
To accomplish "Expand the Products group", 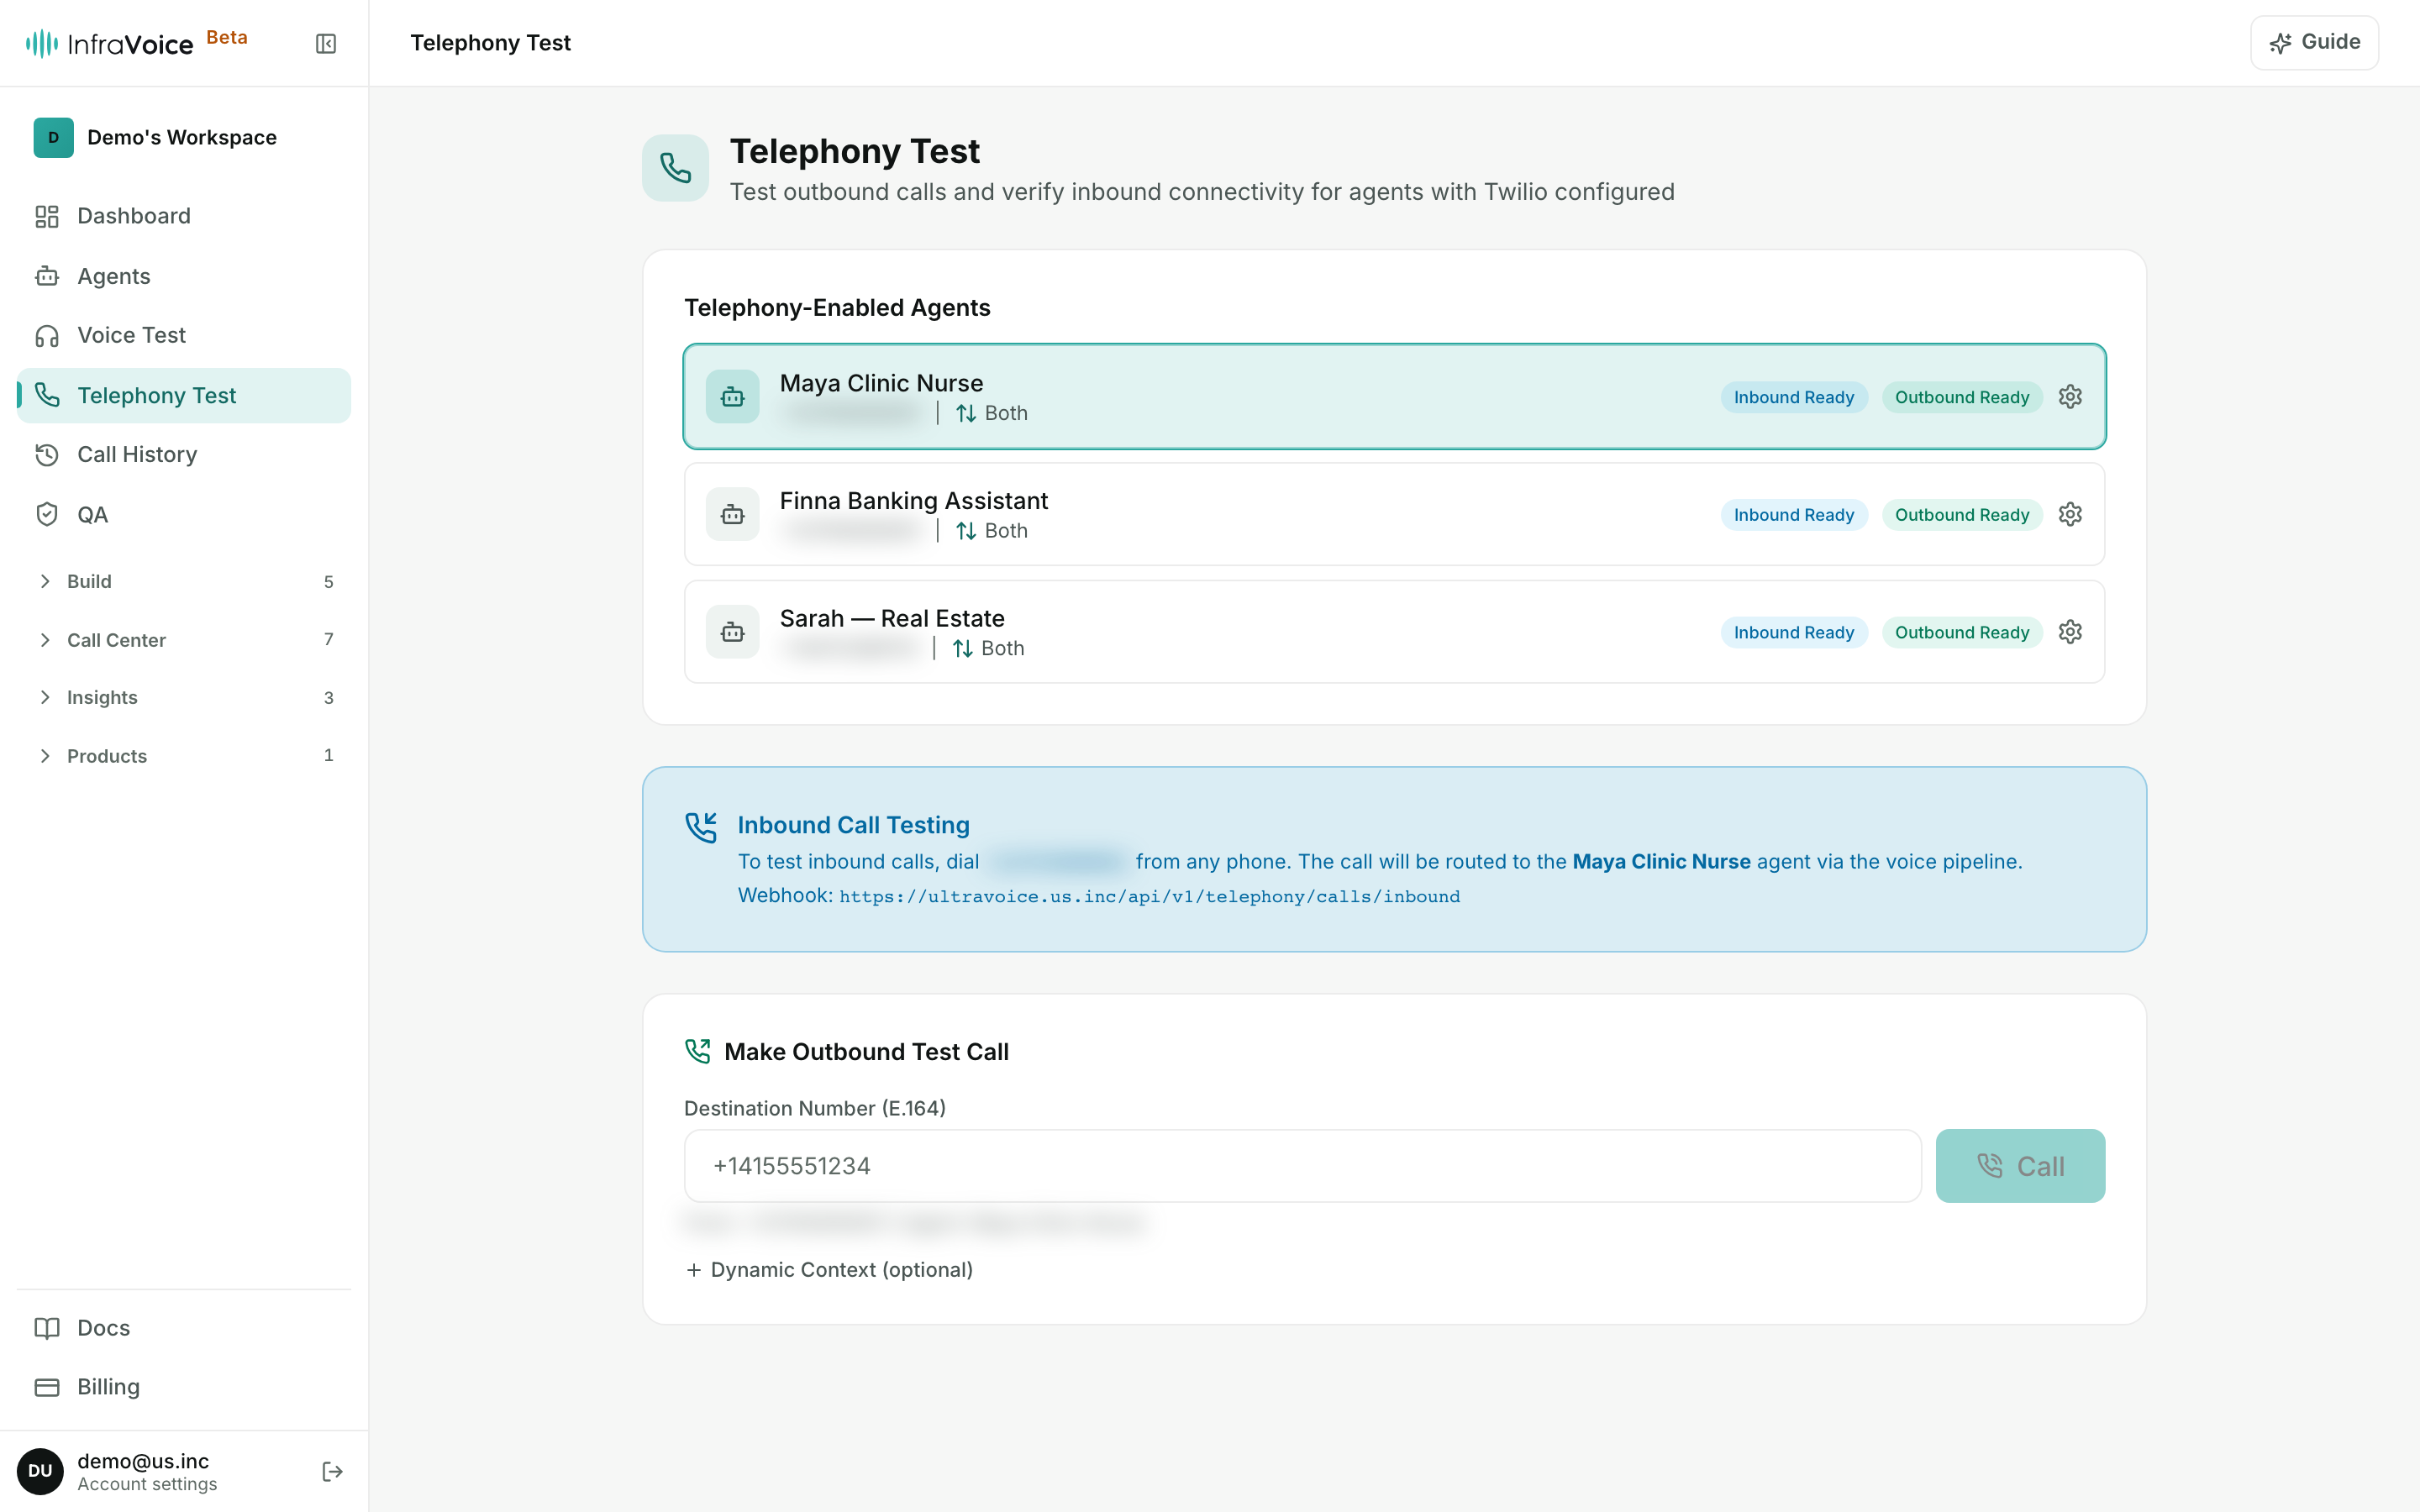I will point(184,755).
